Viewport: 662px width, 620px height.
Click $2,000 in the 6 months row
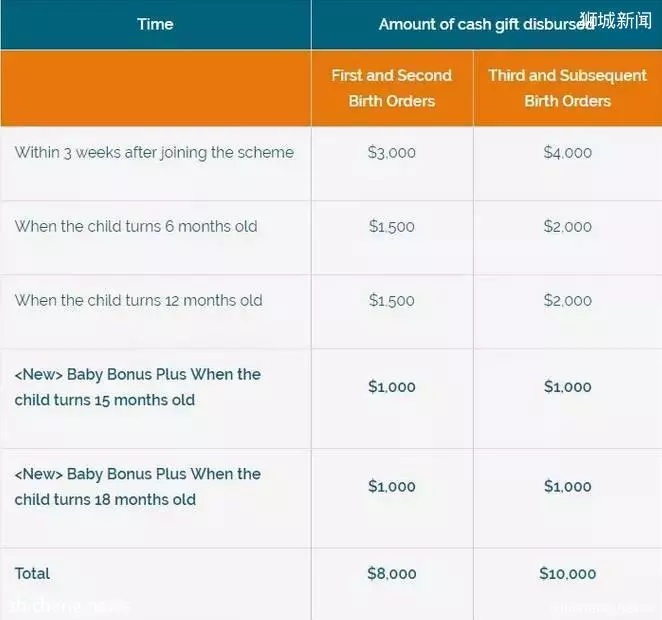[567, 226]
